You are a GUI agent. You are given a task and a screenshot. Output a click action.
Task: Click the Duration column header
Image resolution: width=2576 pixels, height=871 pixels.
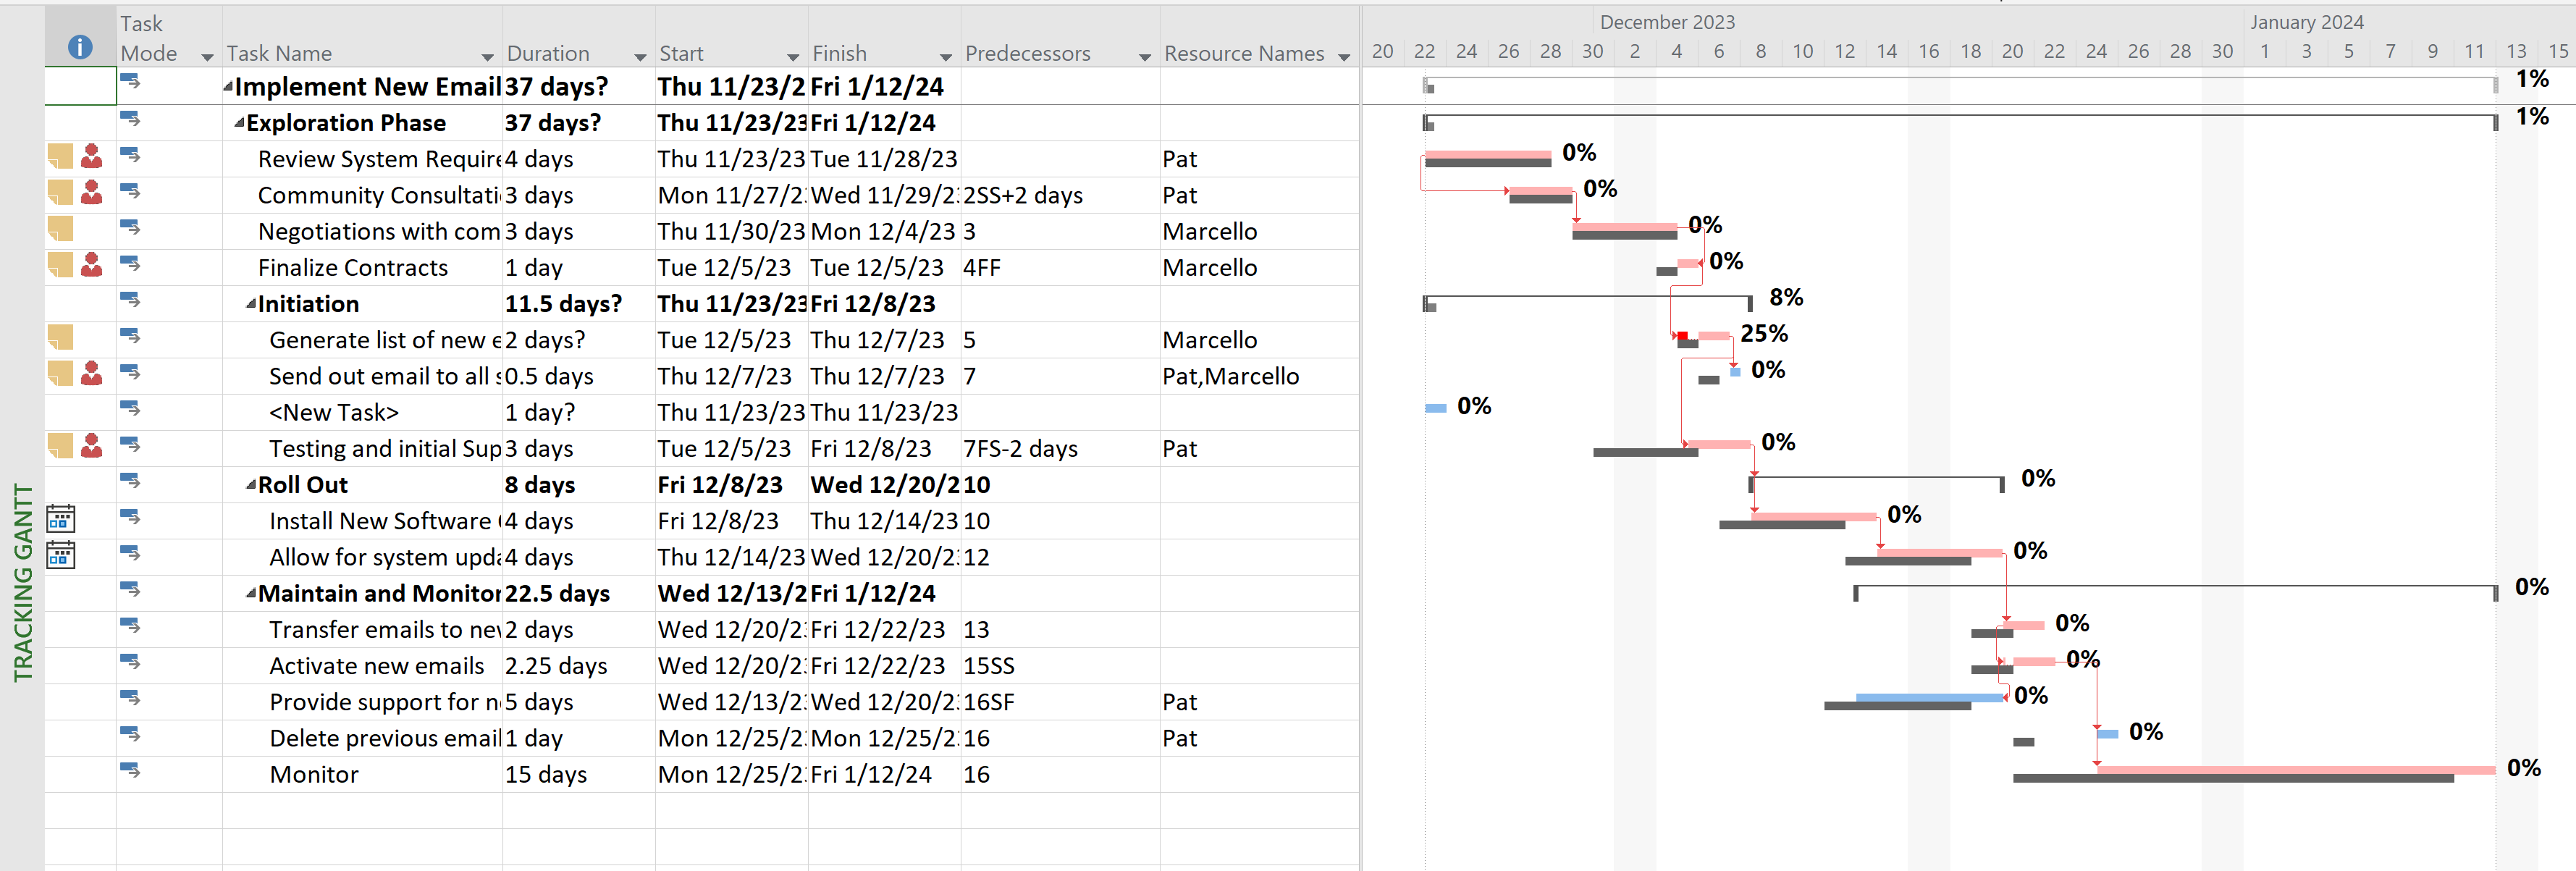tap(548, 54)
